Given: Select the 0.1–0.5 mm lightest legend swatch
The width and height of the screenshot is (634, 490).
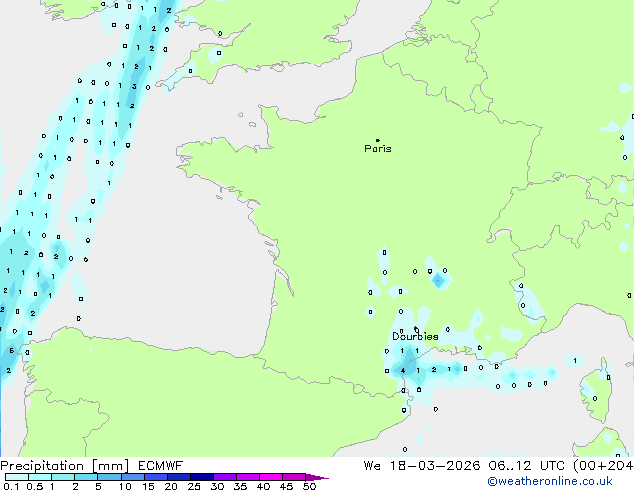Looking at the screenshot, I should coord(17,477).
